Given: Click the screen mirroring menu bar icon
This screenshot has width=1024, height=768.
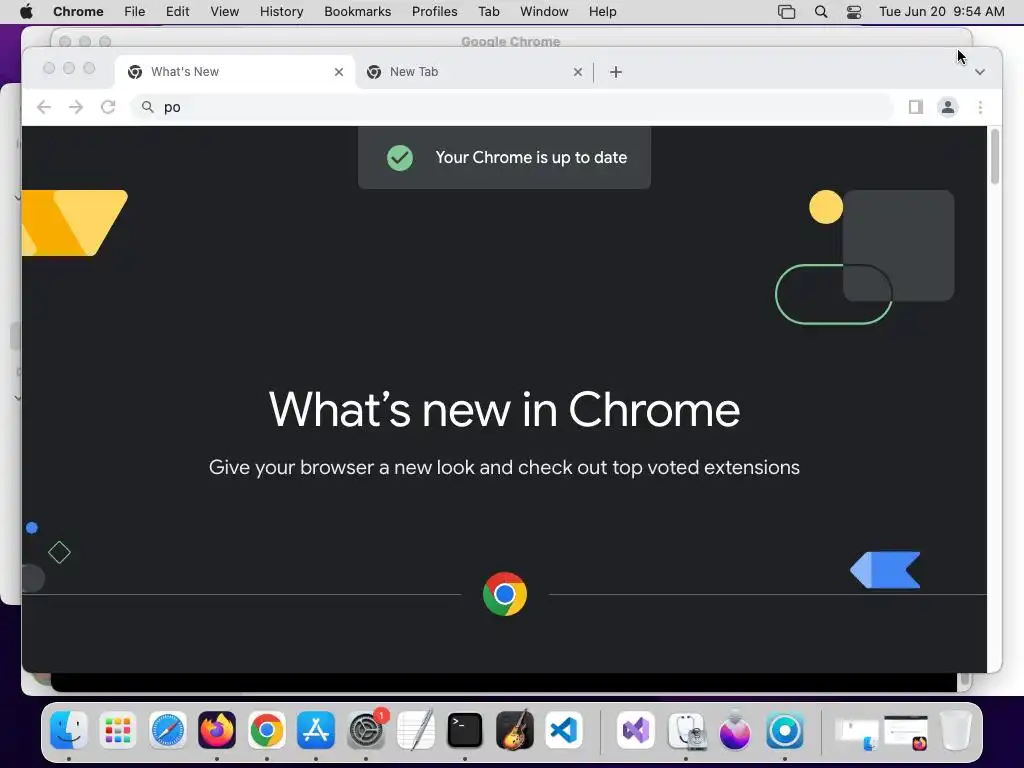Looking at the screenshot, I should [x=786, y=12].
